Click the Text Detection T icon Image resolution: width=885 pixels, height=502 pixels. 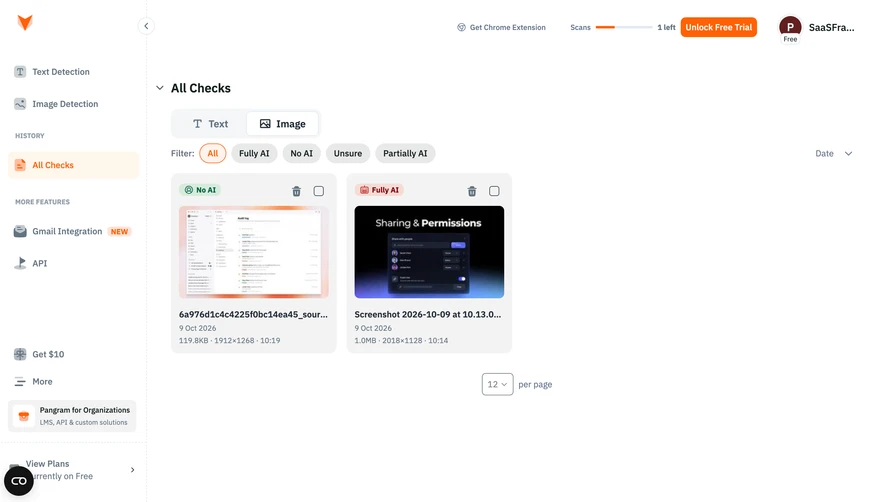[x=20, y=72]
